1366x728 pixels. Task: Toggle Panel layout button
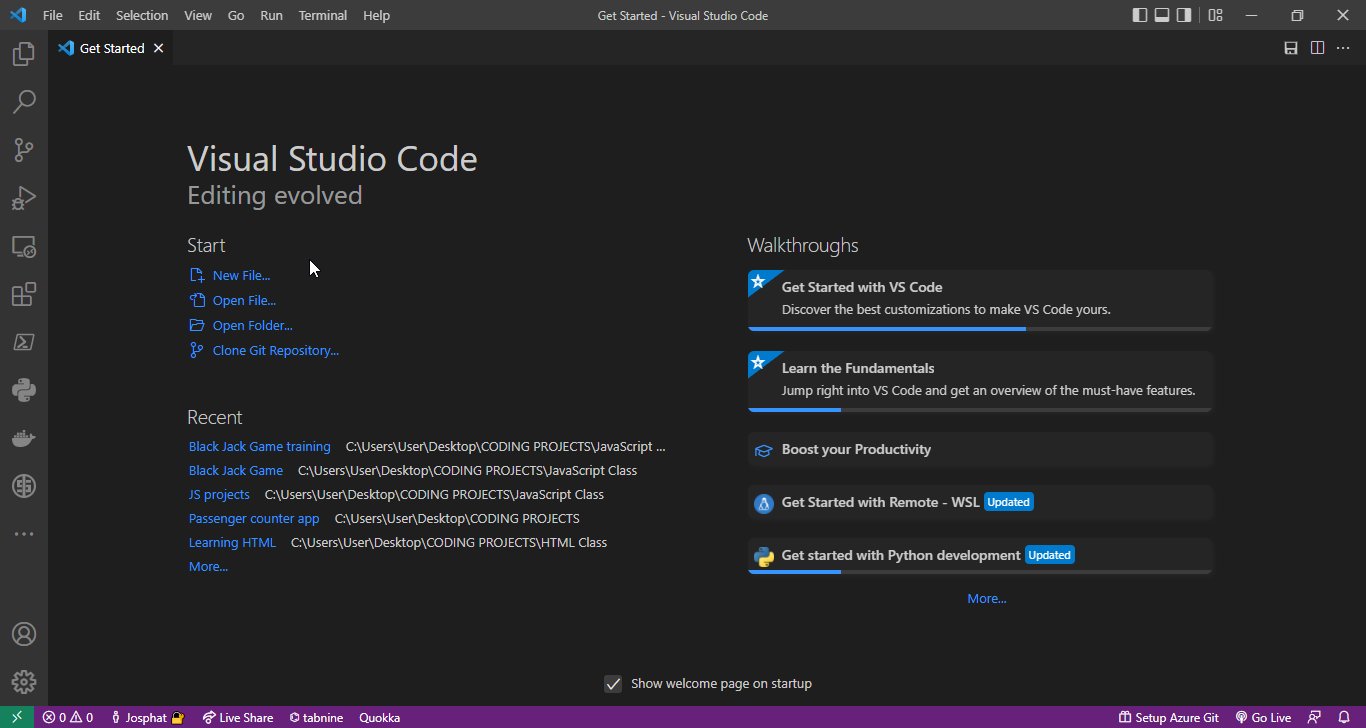tap(1162, 15)
